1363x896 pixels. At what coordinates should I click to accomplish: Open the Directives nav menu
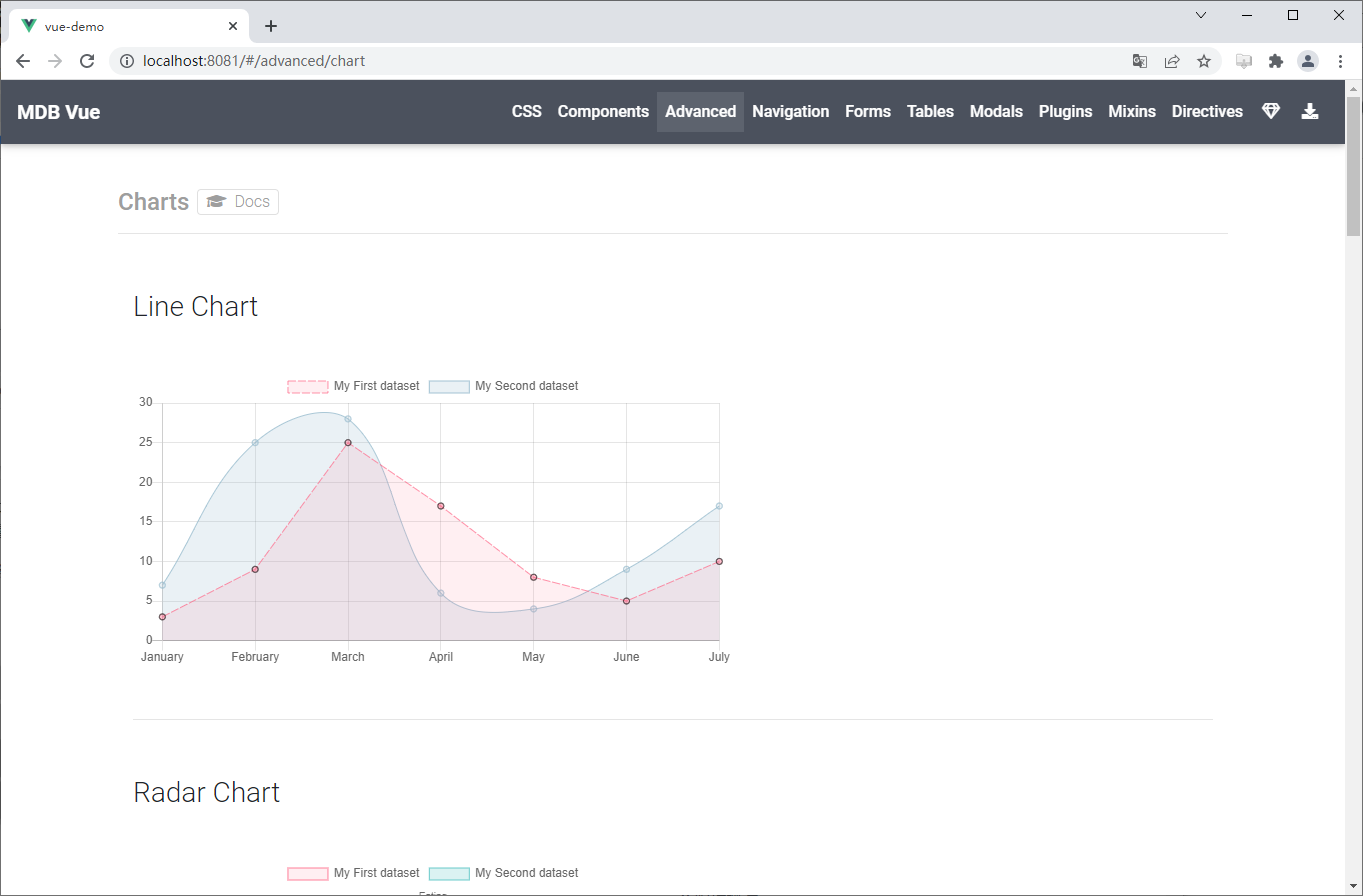click(x=1207, y=112)
